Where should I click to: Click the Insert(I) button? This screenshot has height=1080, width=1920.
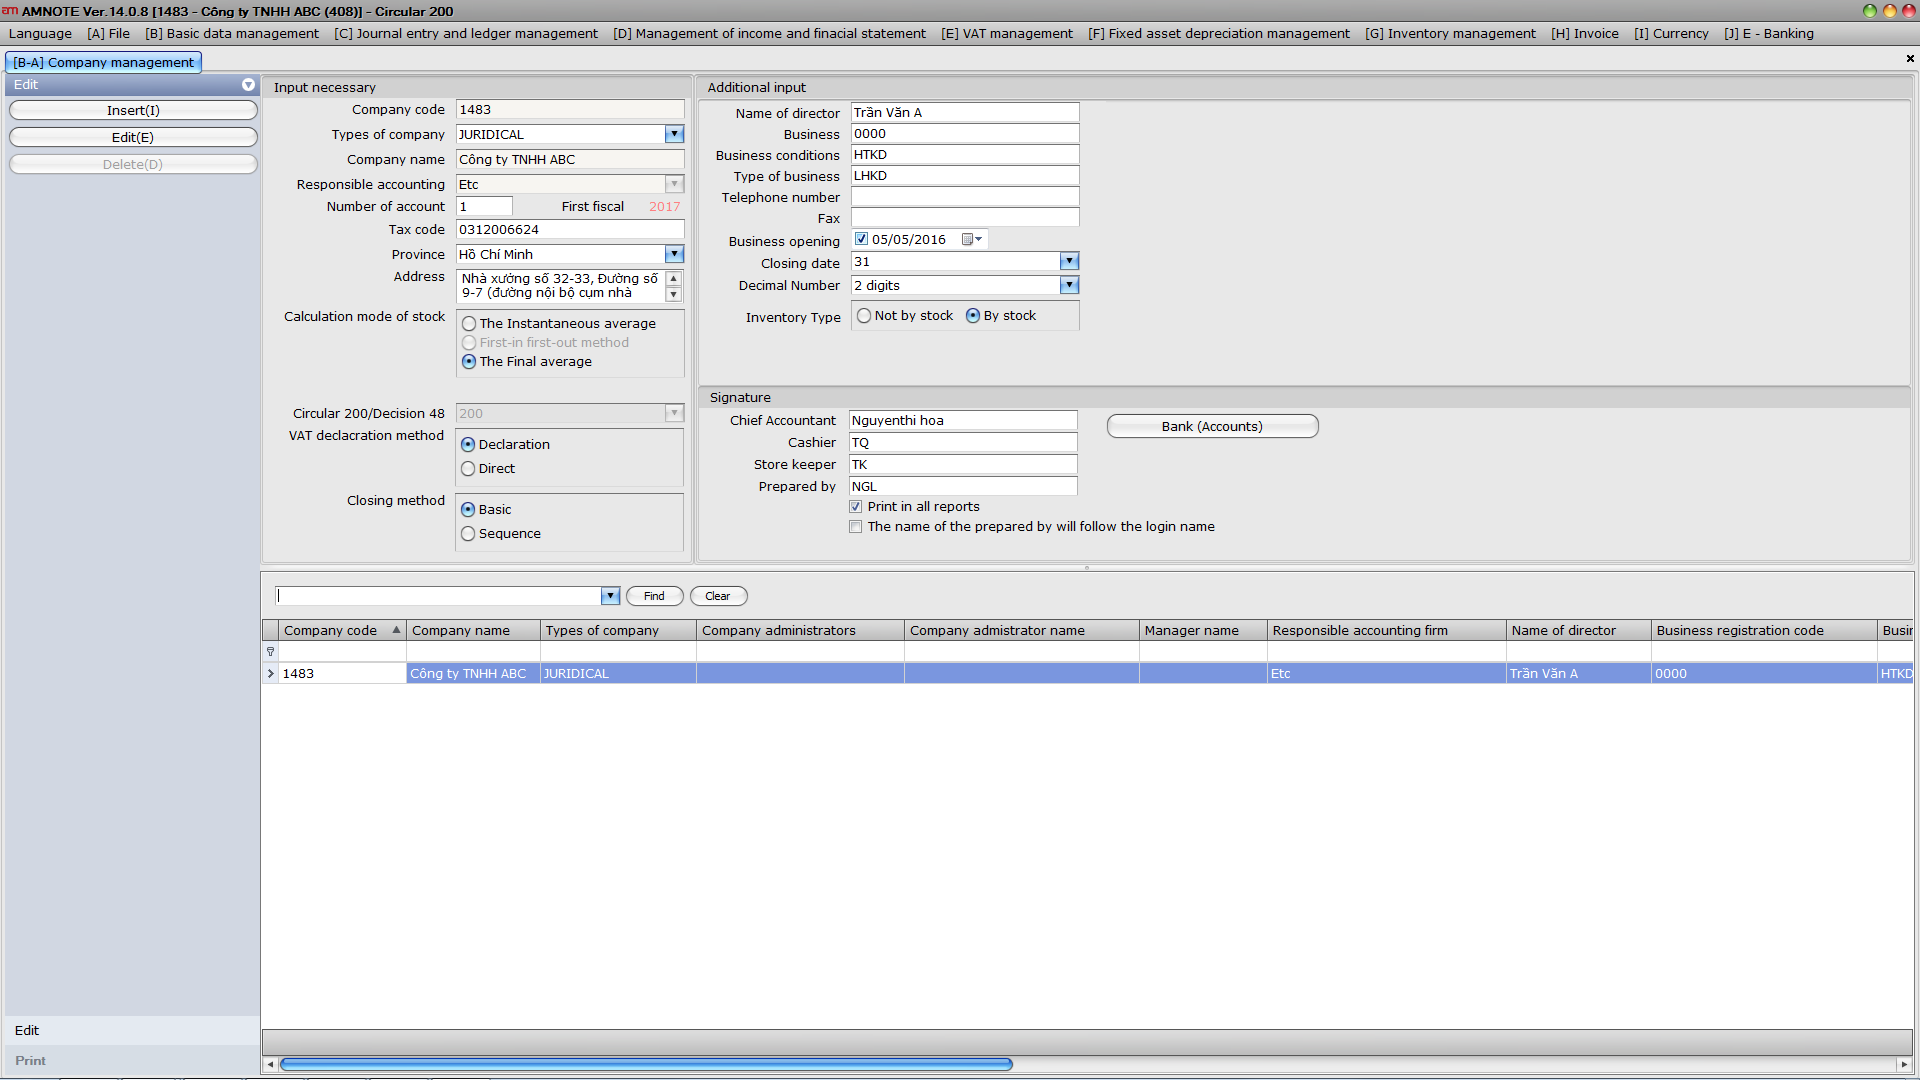coord(133,111)
